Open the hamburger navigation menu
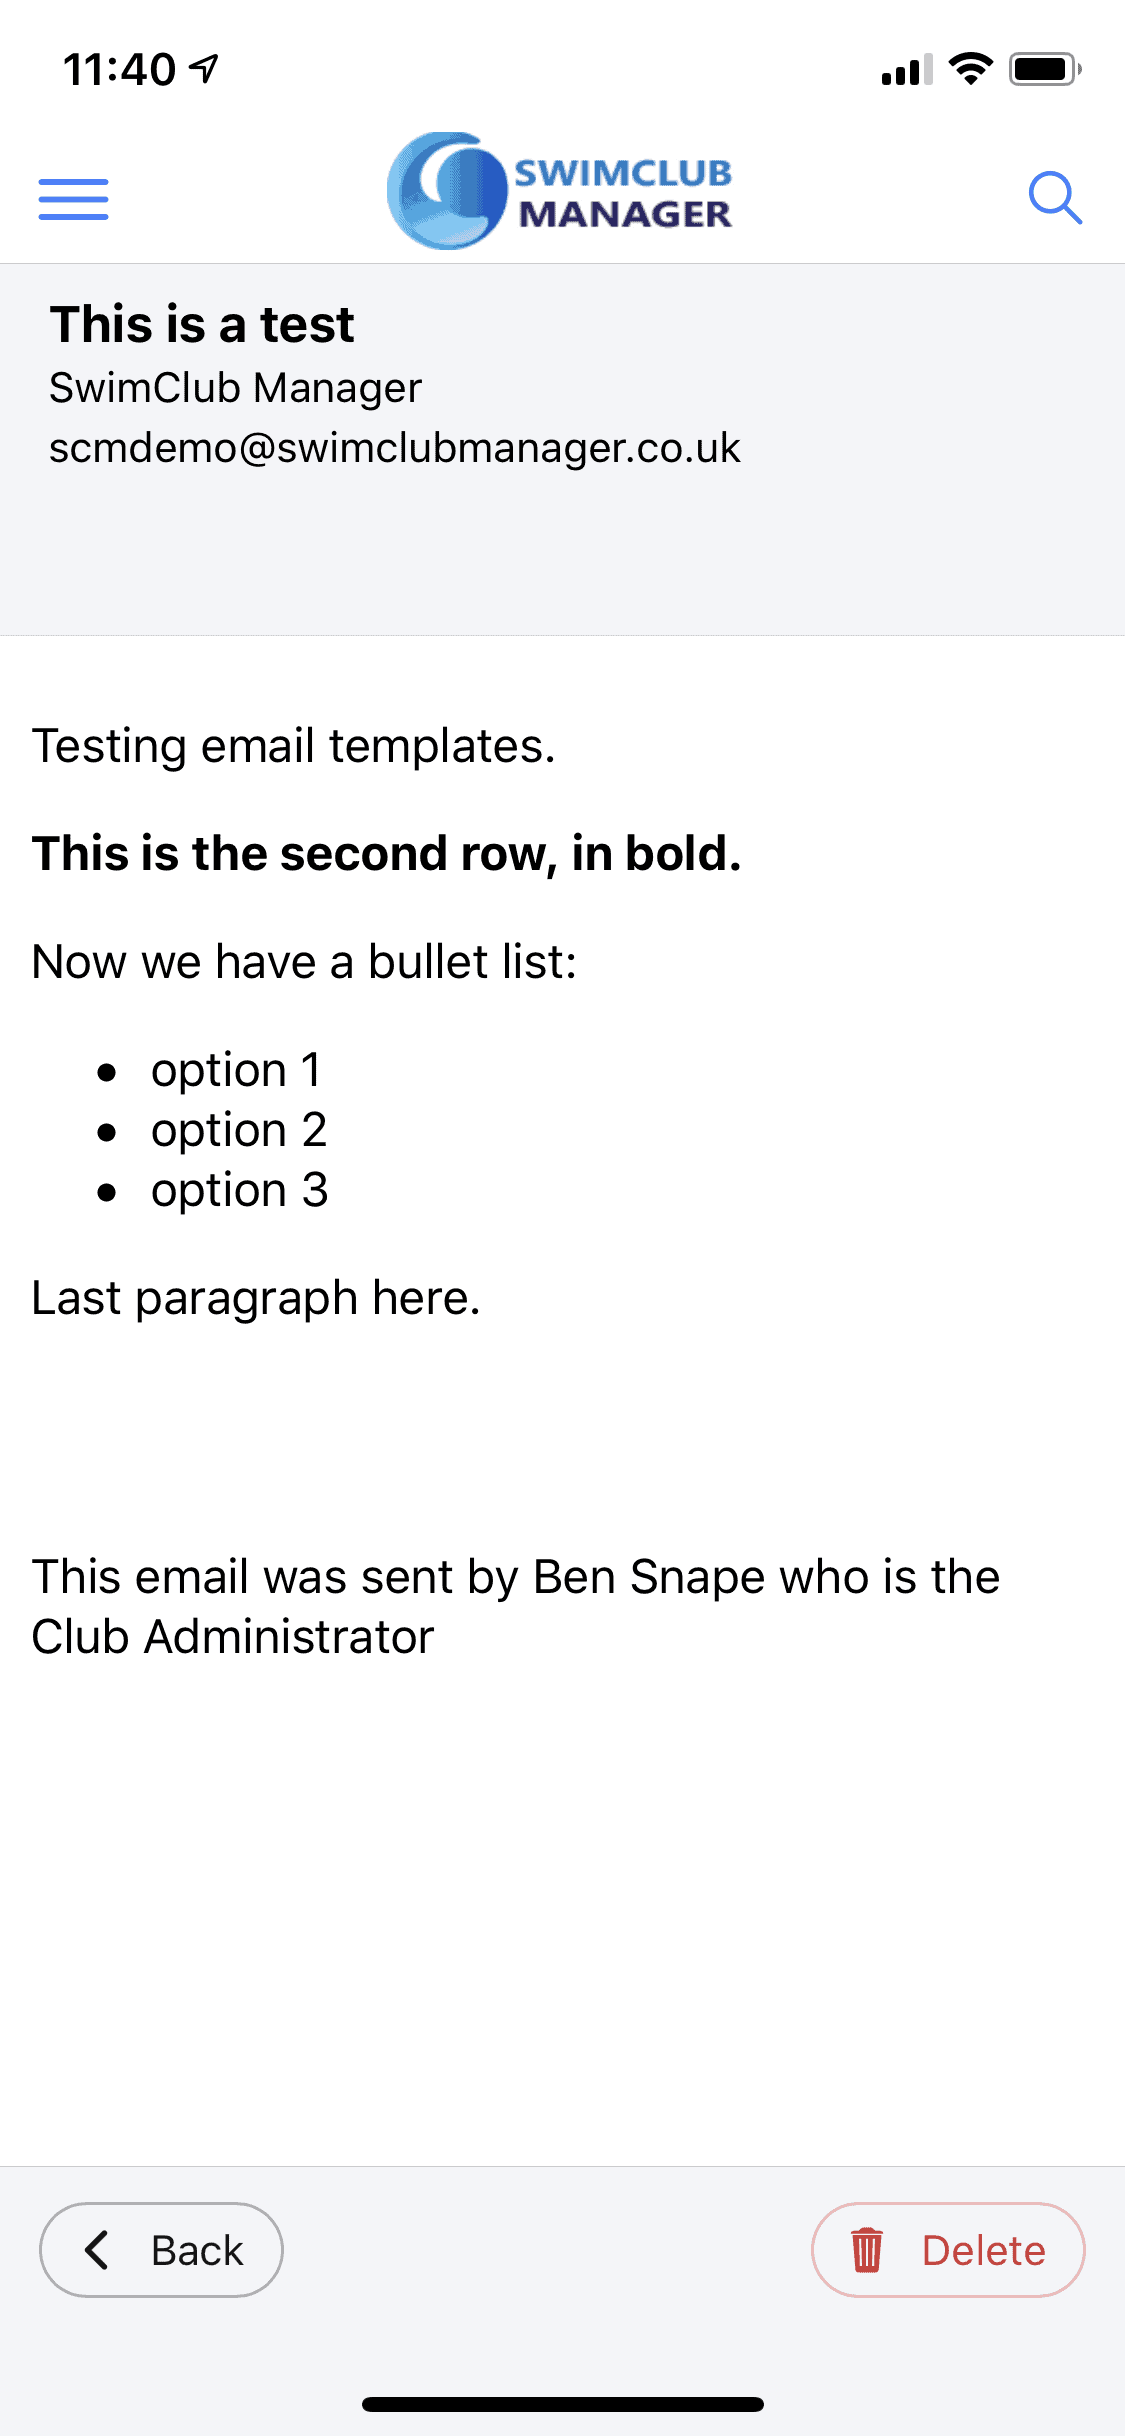1125x2436 pixels. tap(73, 199)
